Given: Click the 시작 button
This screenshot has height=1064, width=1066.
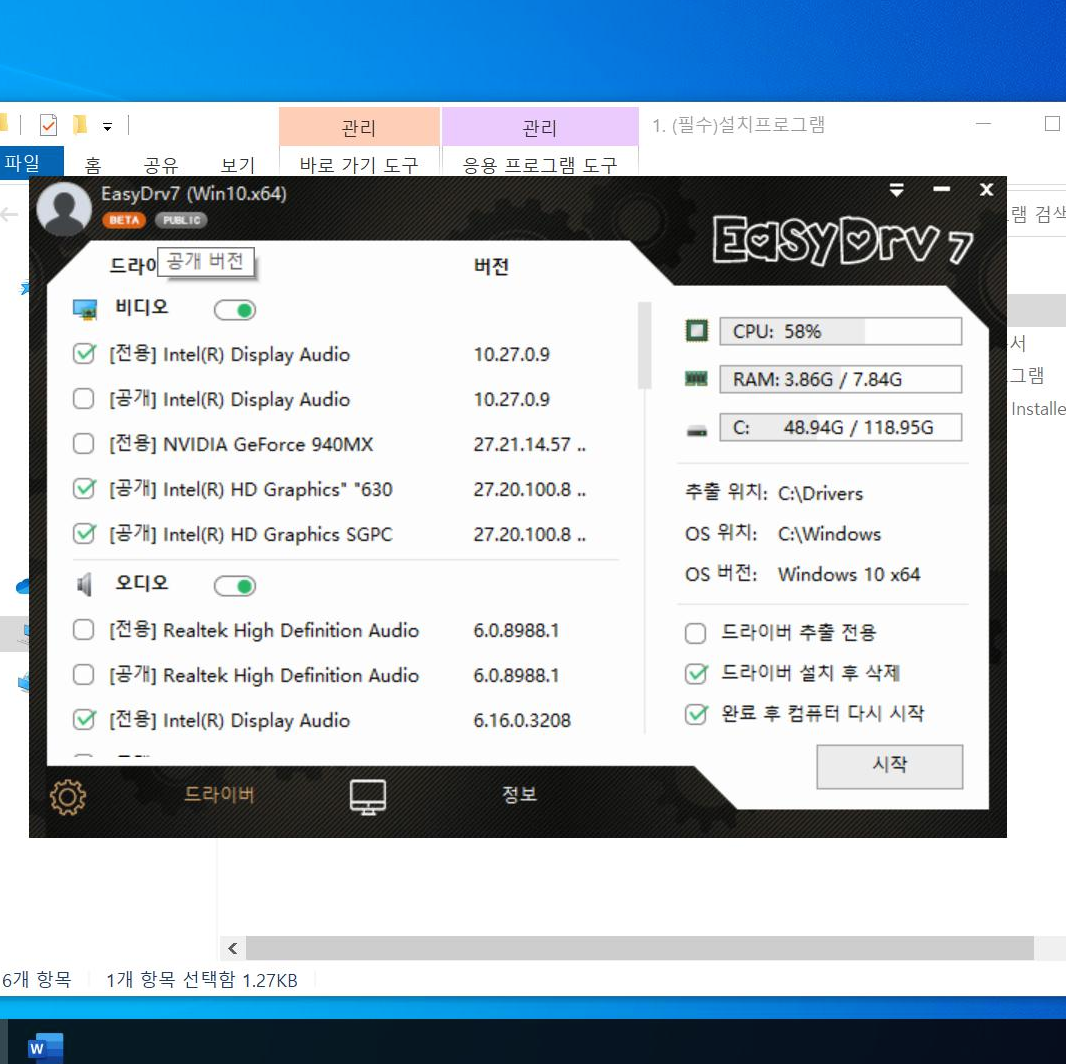Looking at the screenshot, I should coord(889,766).
